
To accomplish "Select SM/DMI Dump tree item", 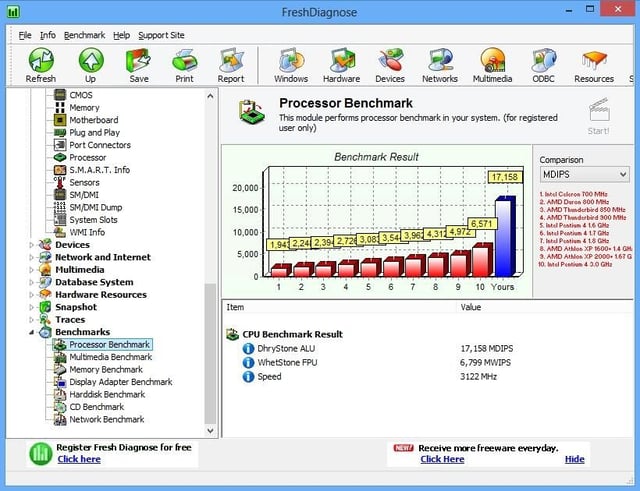I will pos(96,207).
